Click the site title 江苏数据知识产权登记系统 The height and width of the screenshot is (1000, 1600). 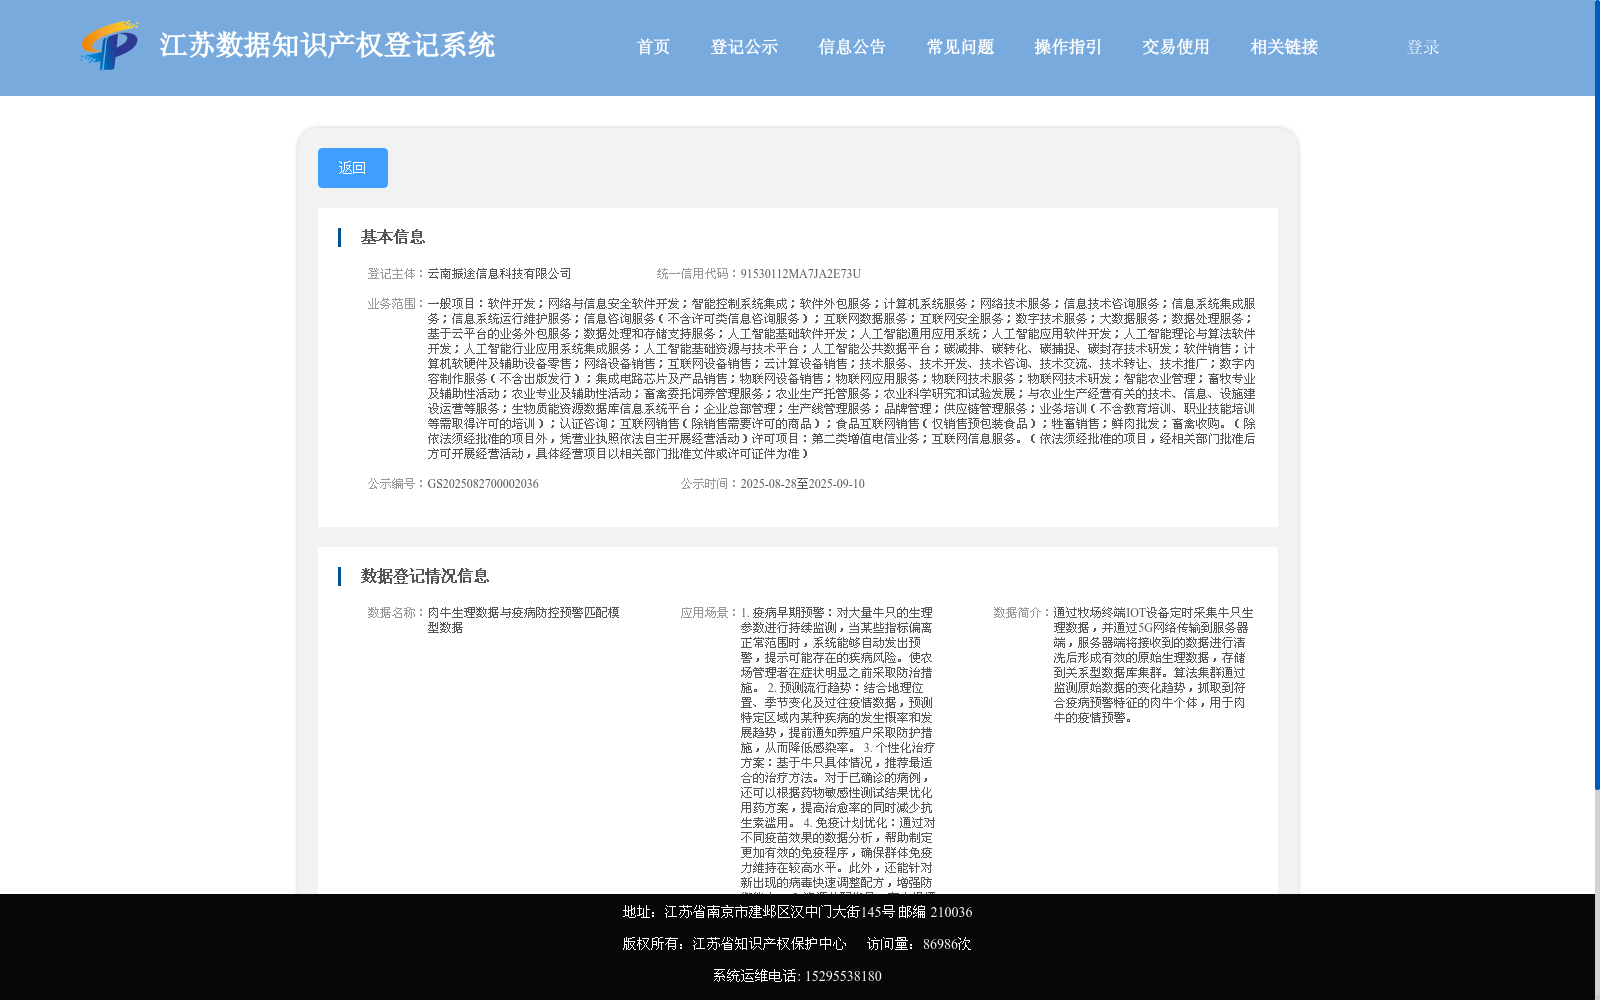pyautogui.click(x=327, y=45)
